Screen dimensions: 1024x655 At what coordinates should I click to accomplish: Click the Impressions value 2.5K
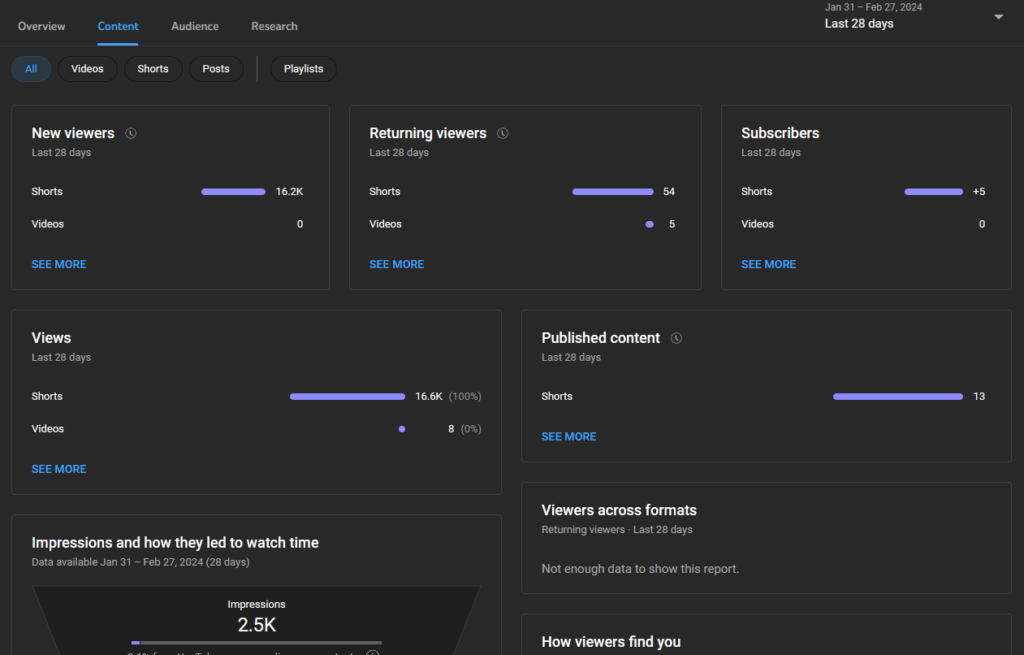[x=256, y=625]
